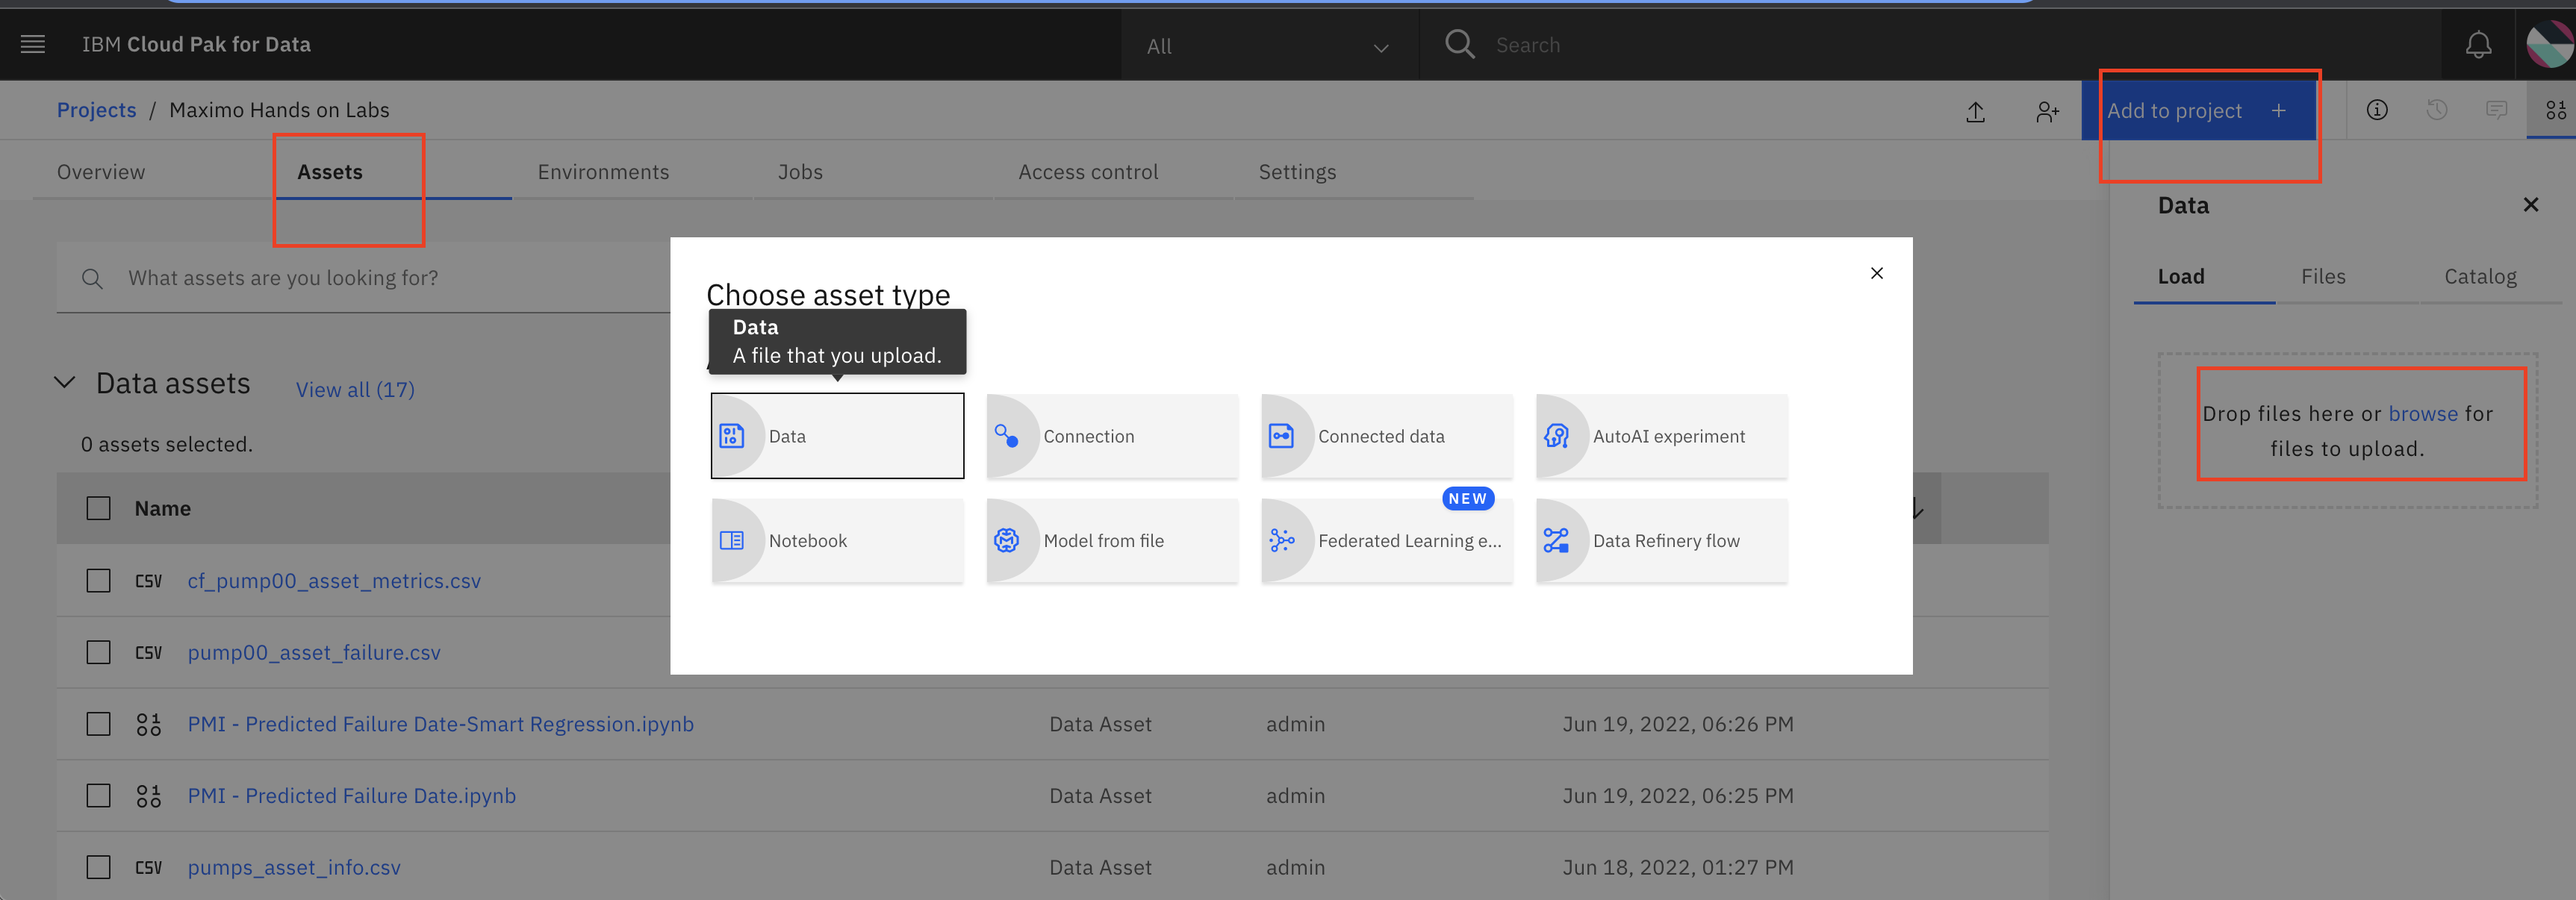2576x900 pixels.
Task: Close the Choose asset type dialog
Action: tap(1876, 273)
